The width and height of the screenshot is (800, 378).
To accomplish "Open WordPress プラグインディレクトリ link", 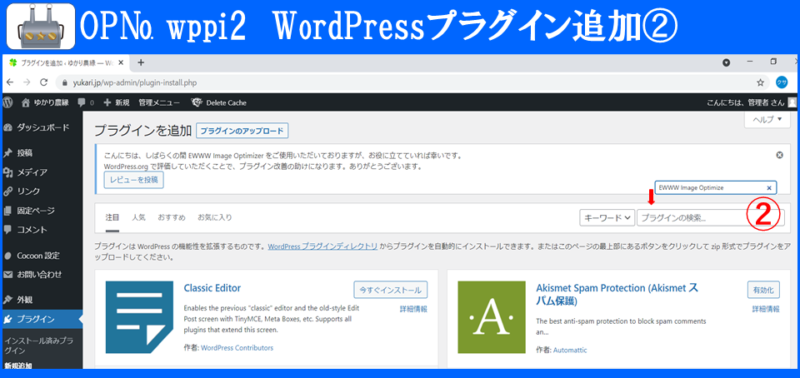I will point(322,246).
